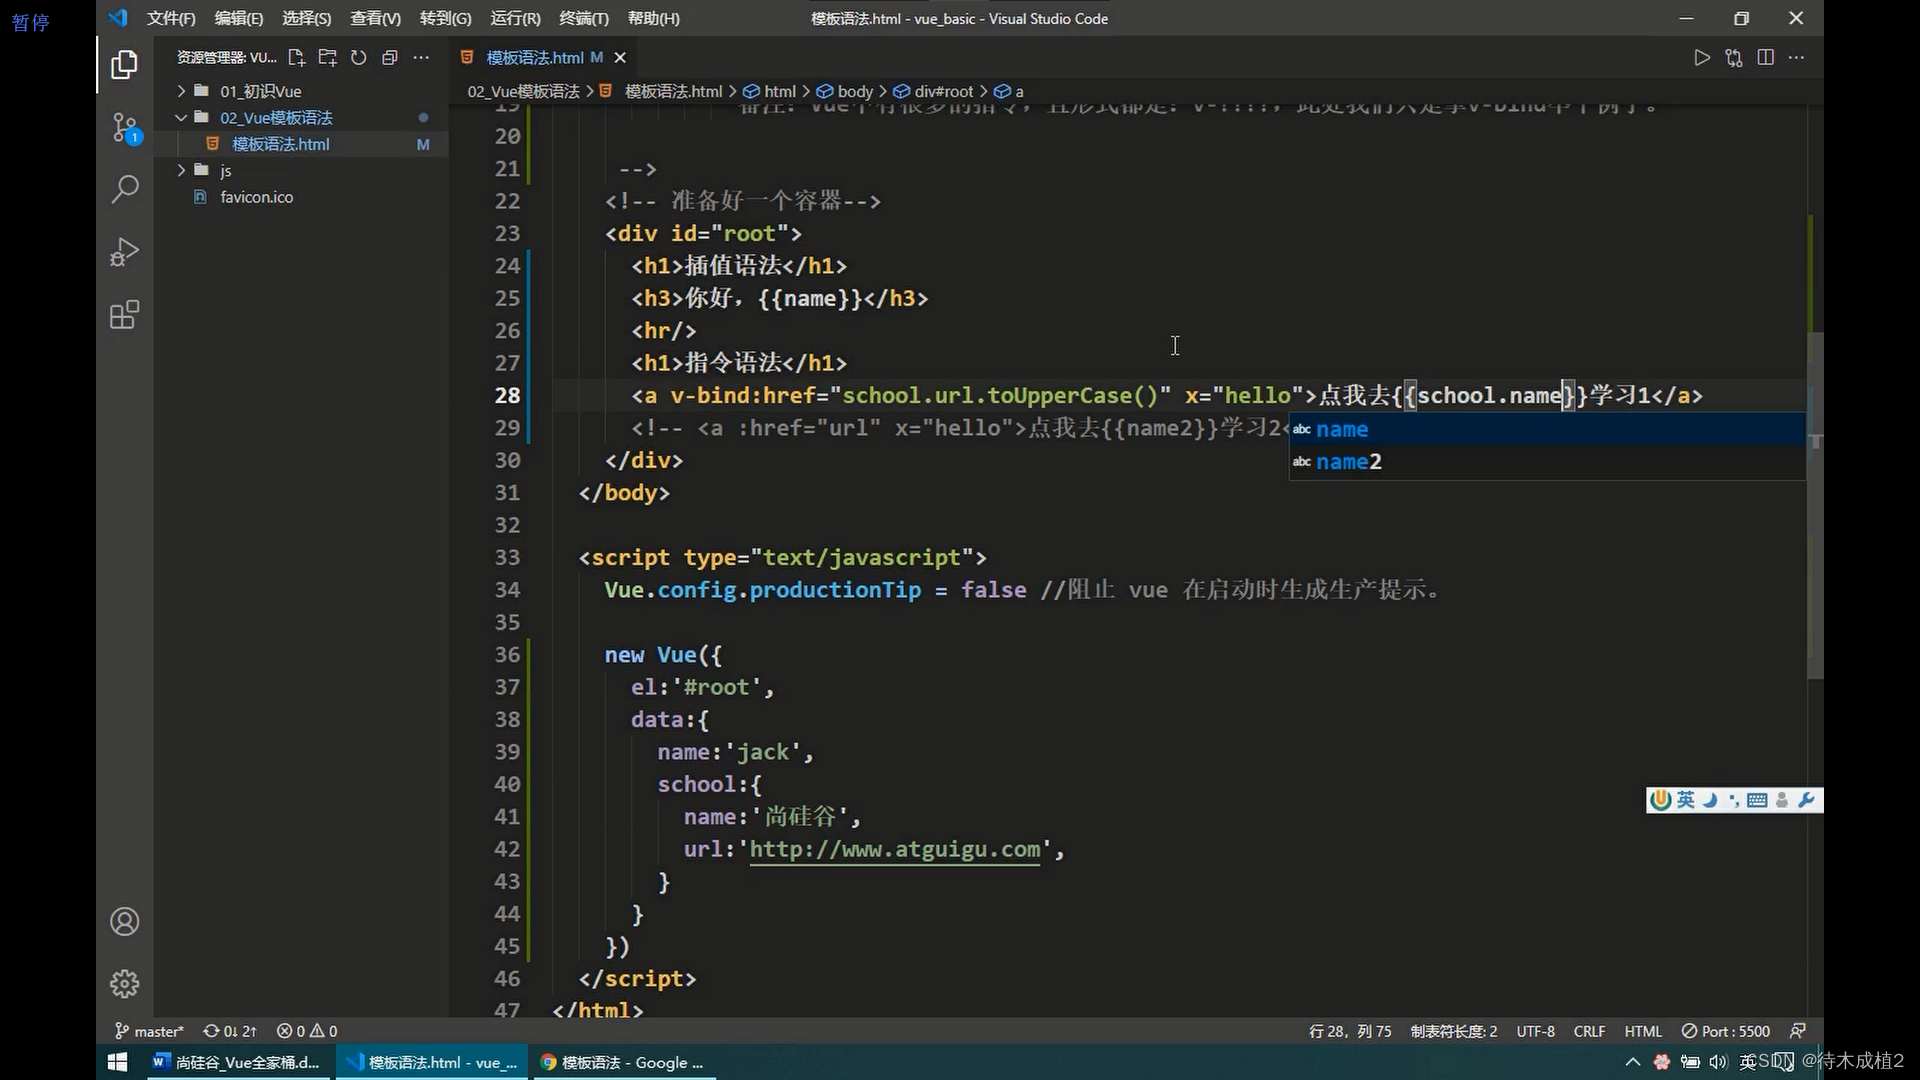Click the New Folder icon in explorer
The height and width of the screenshot is (1080, 1920).
(327, 58)
